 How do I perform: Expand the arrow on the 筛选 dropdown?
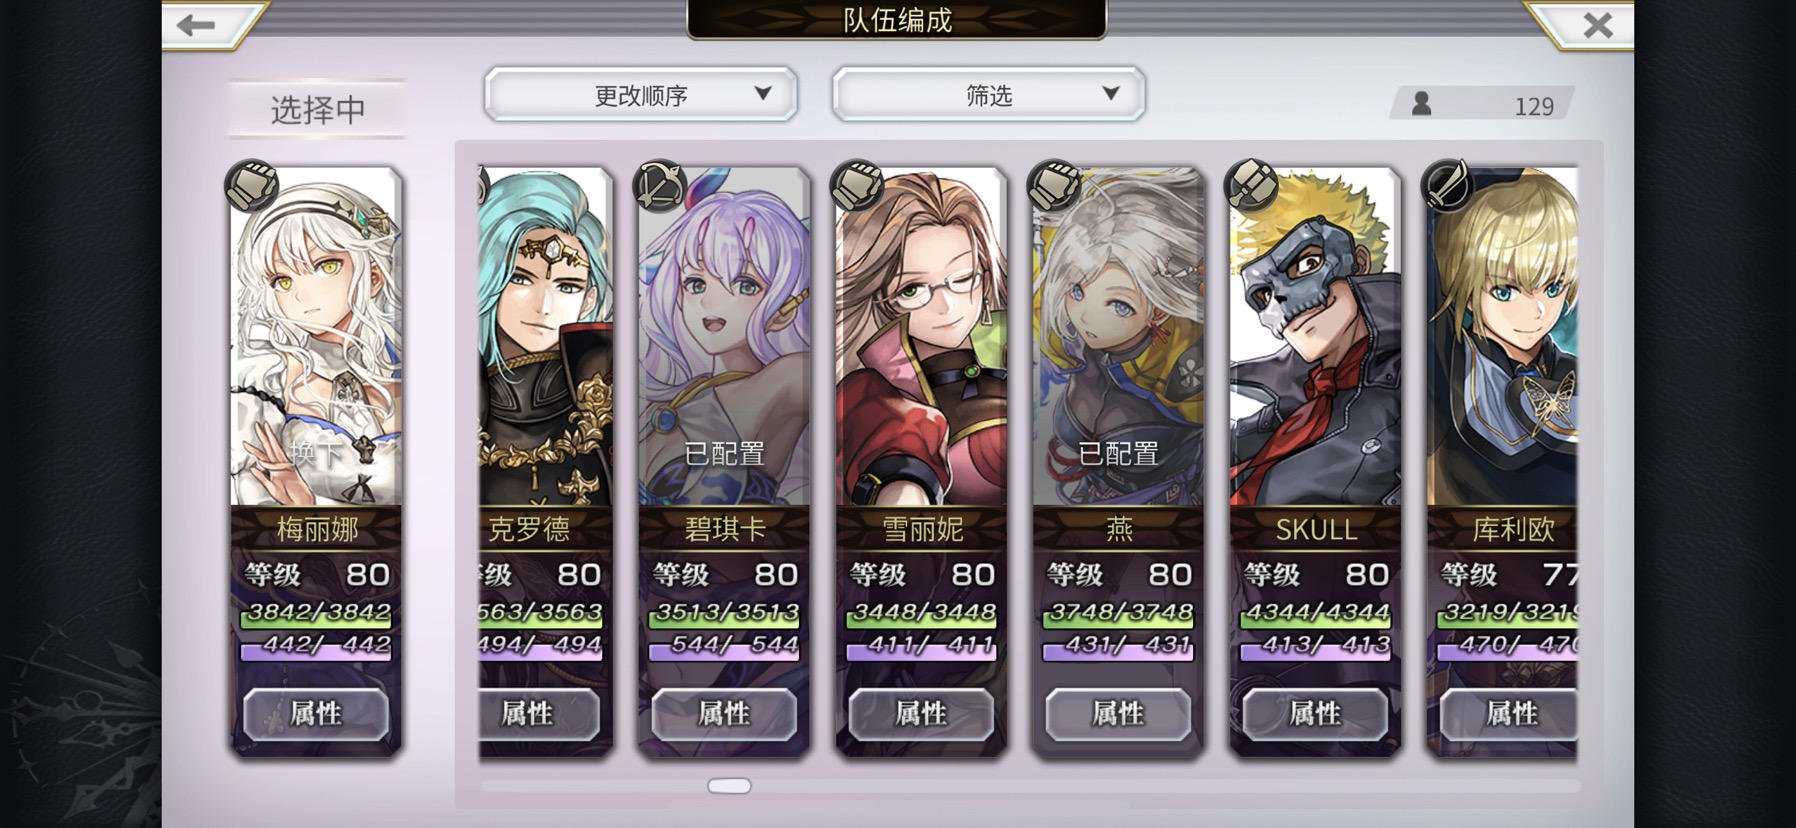pyautogui.click(x=1110, y=93)
